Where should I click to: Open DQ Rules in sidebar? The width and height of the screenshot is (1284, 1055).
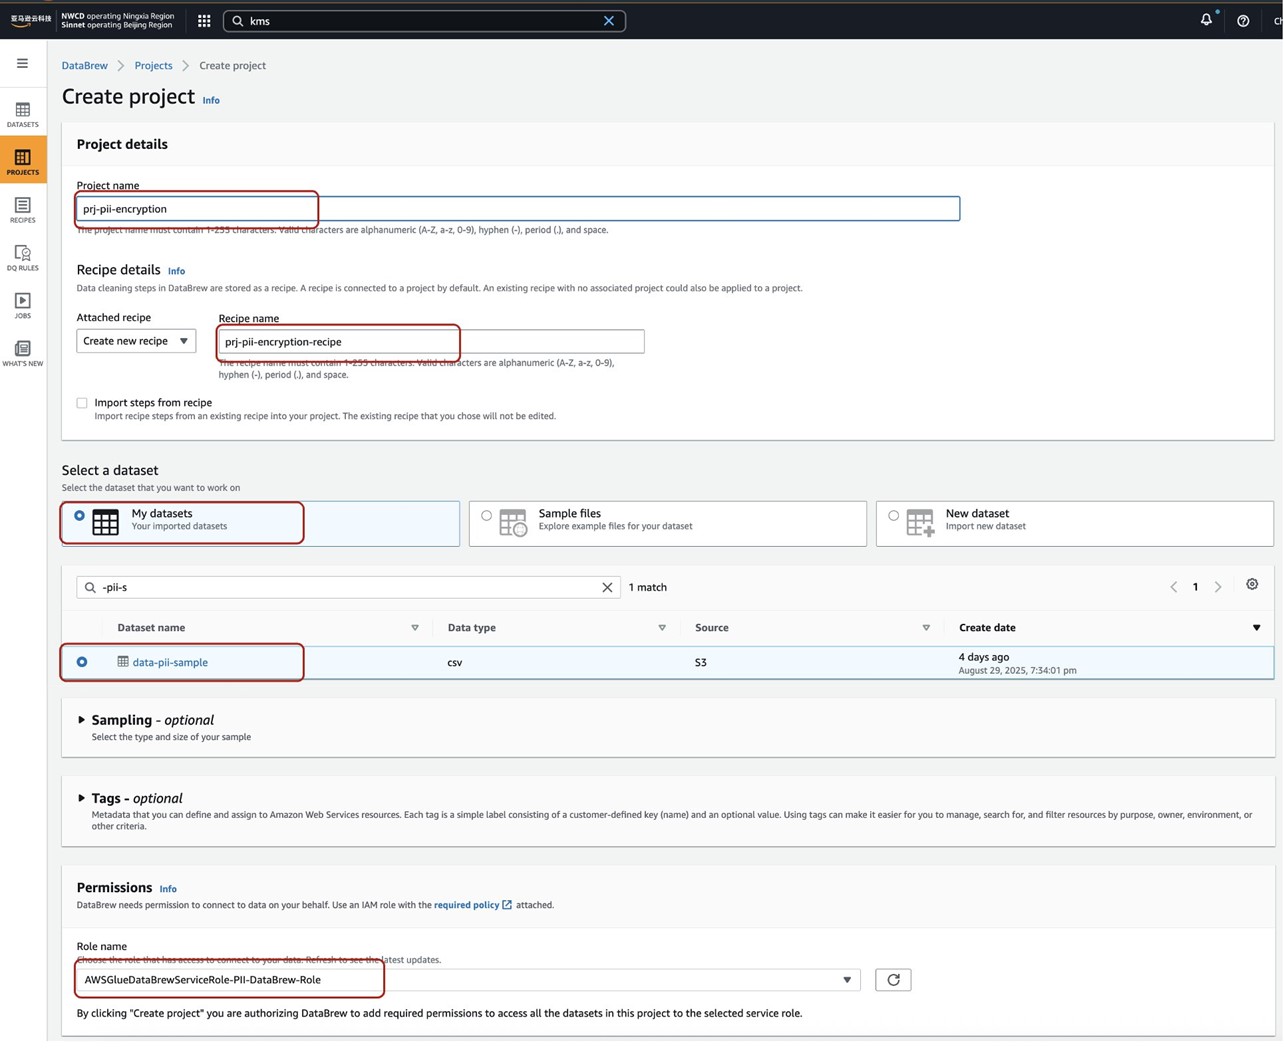[x=22, y=257]
